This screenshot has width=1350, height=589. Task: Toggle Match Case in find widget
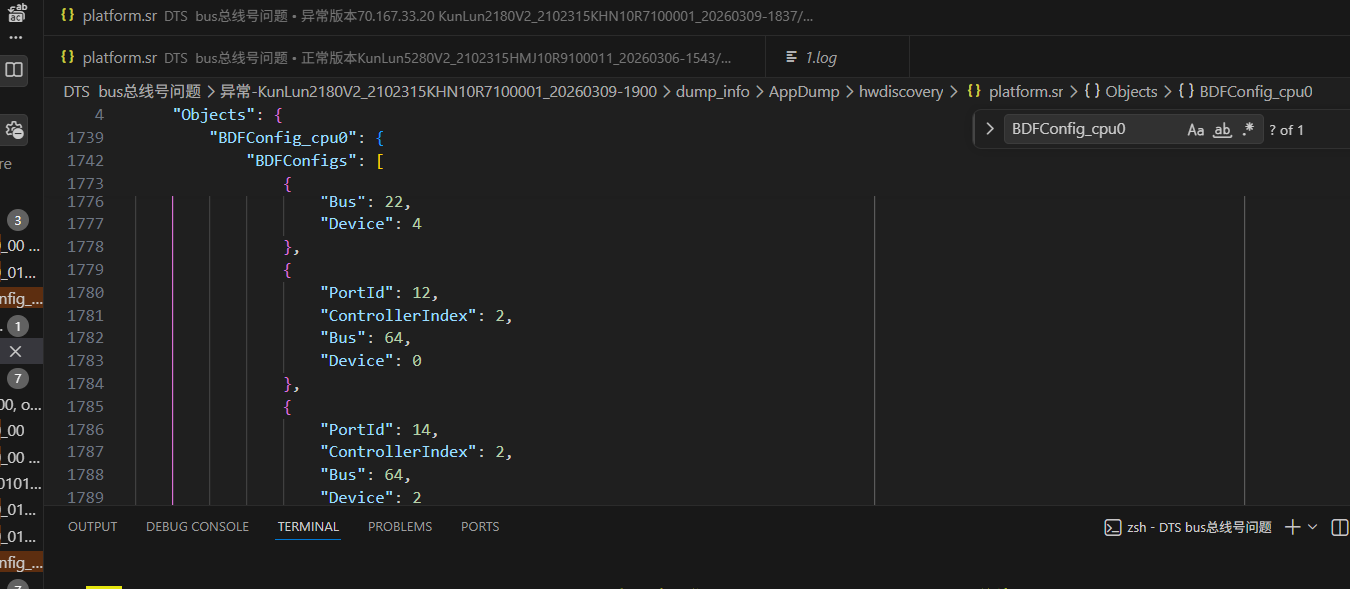click(x=1196, y=129)
